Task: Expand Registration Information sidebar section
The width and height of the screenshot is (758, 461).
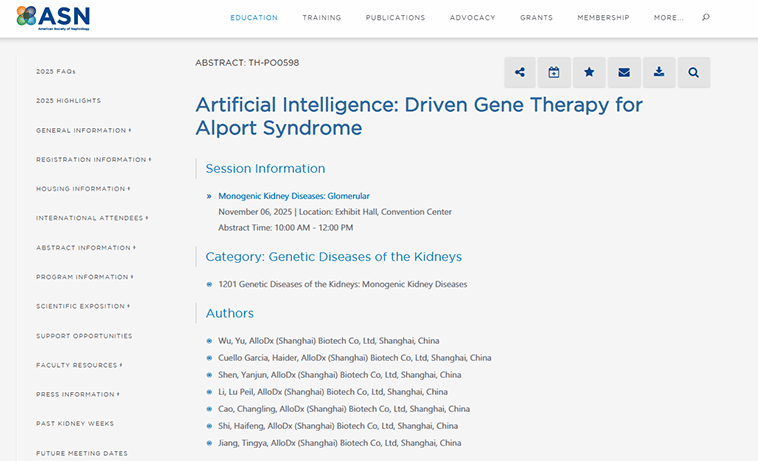Action: 93,160
